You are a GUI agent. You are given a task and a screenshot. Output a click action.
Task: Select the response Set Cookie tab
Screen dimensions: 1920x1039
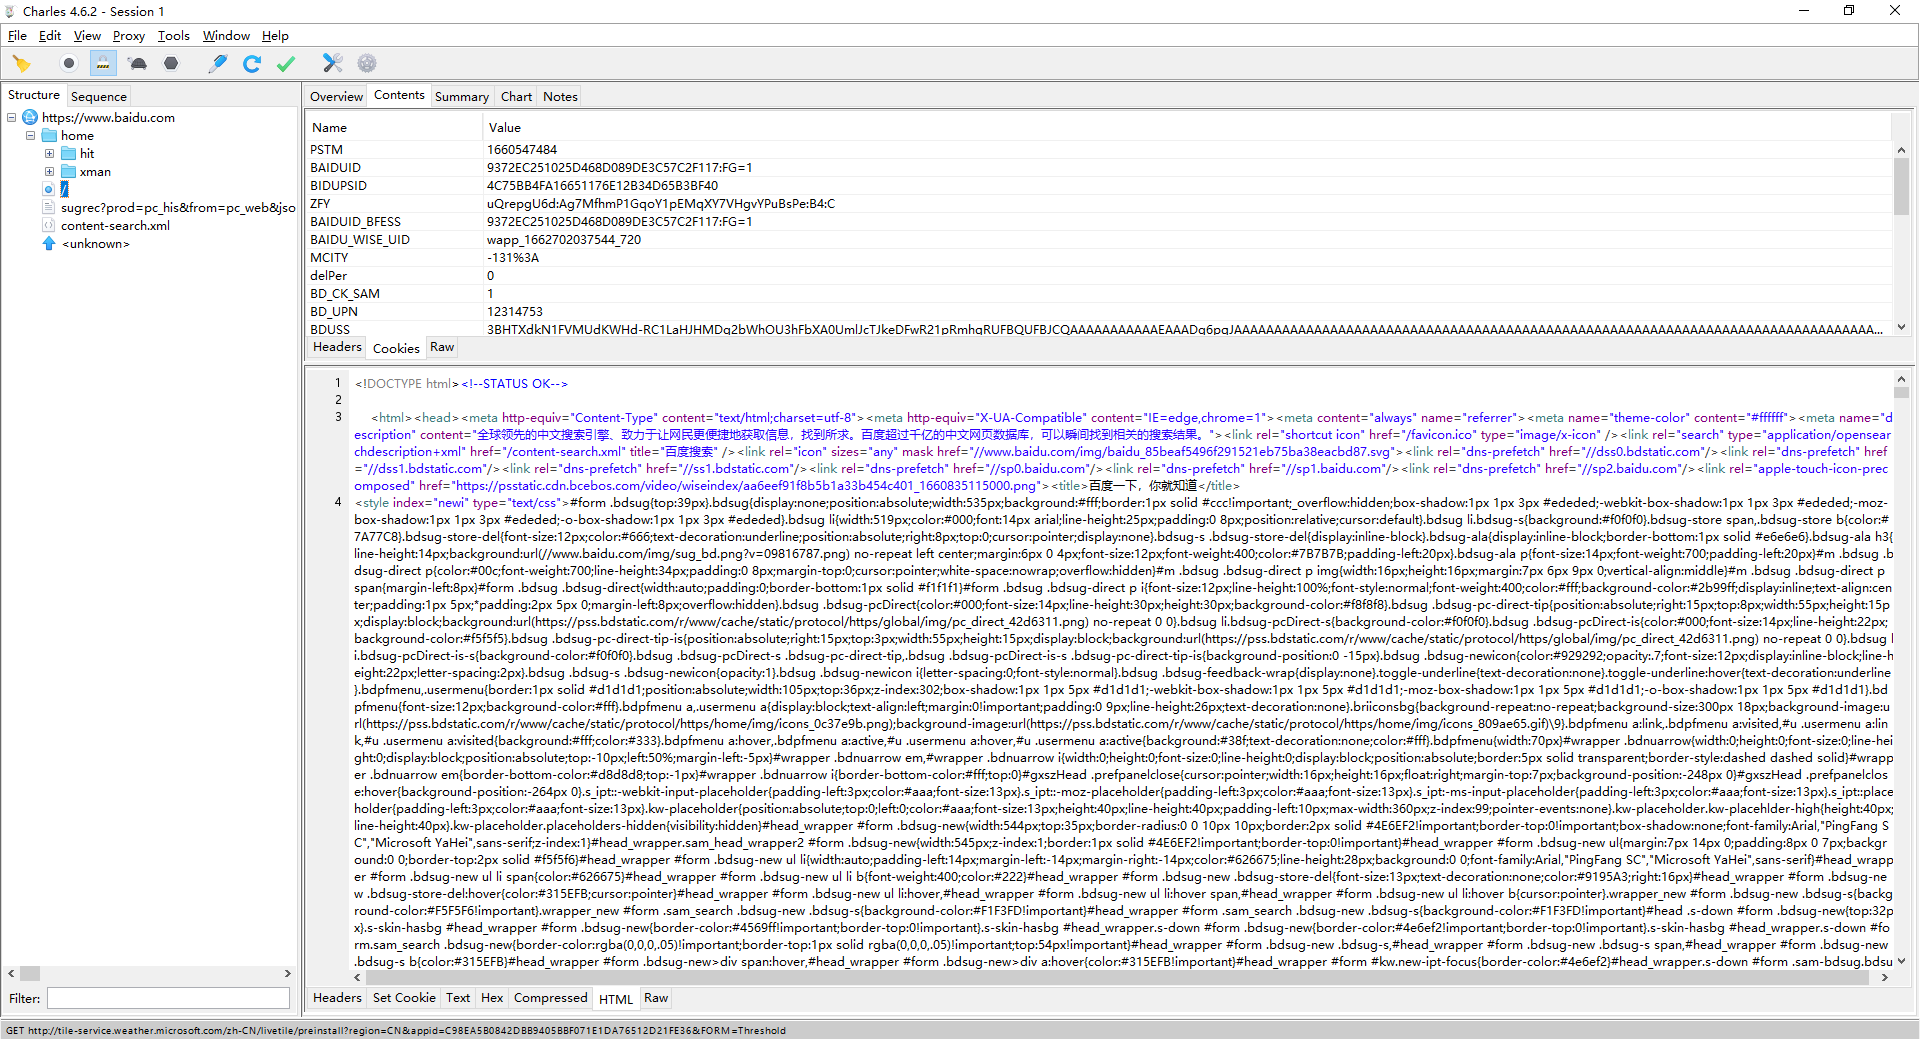tap(404, 998)
